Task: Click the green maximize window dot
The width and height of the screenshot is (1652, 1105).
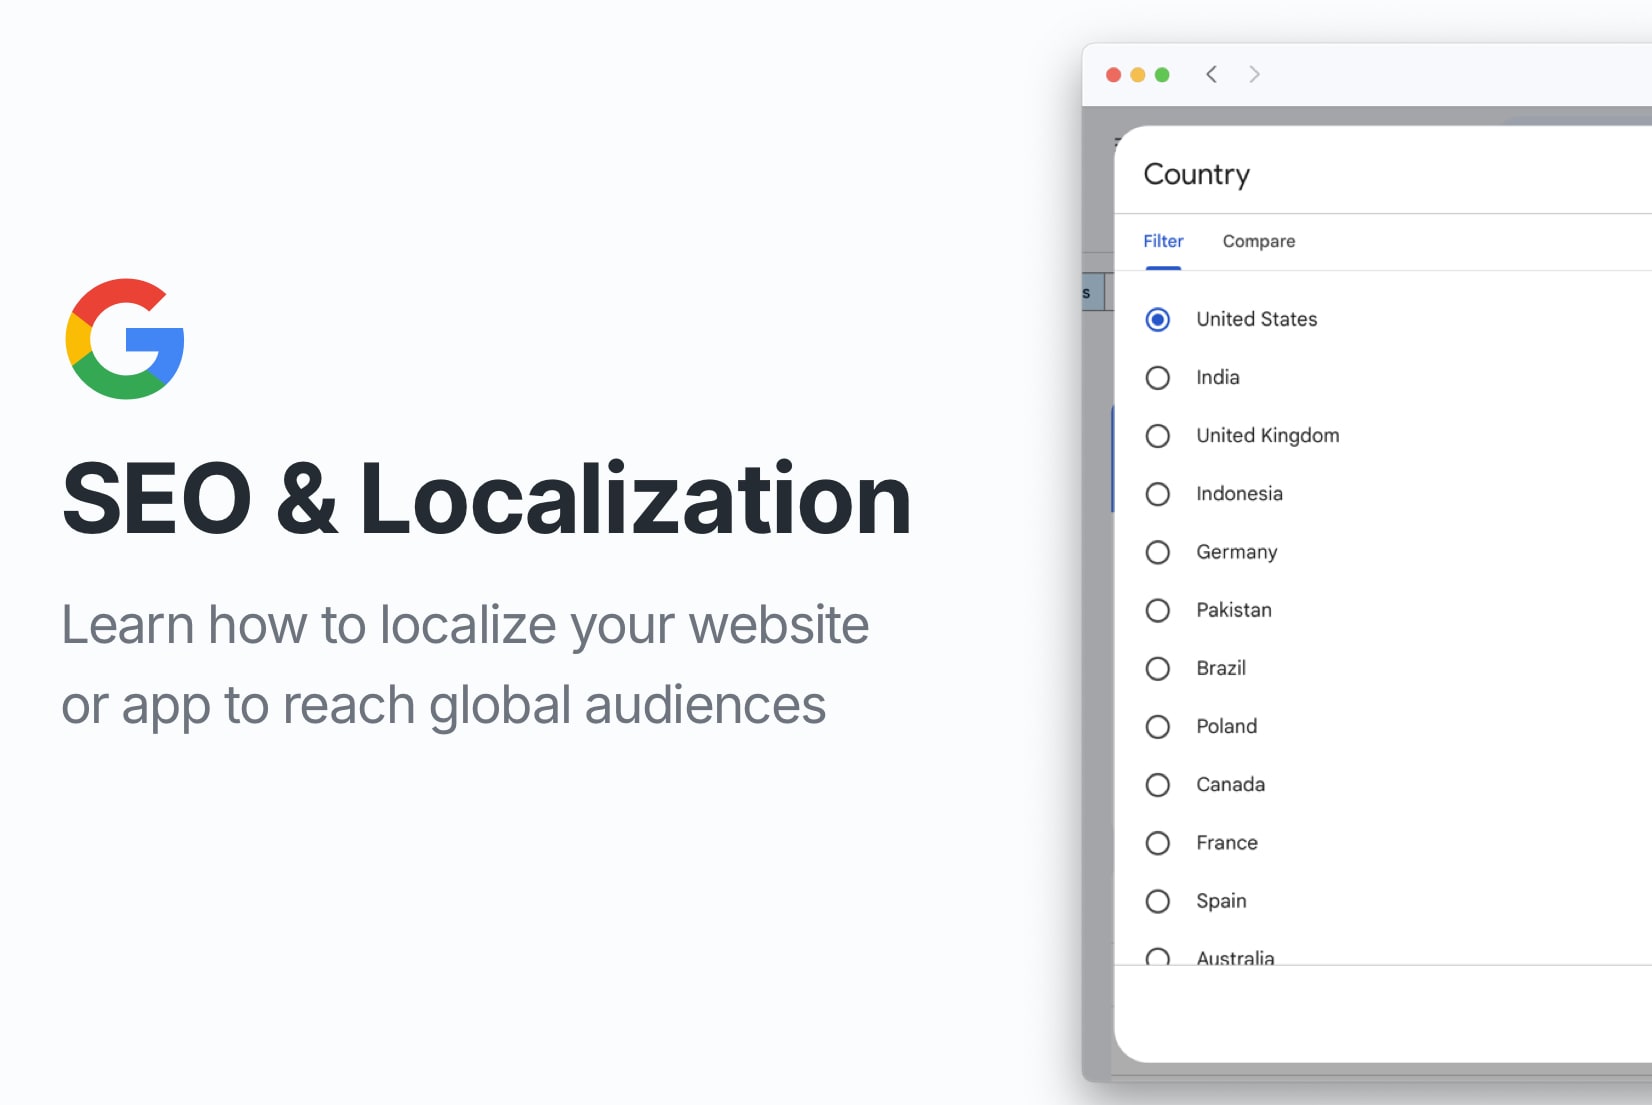Action: (x=1162, y=75)
